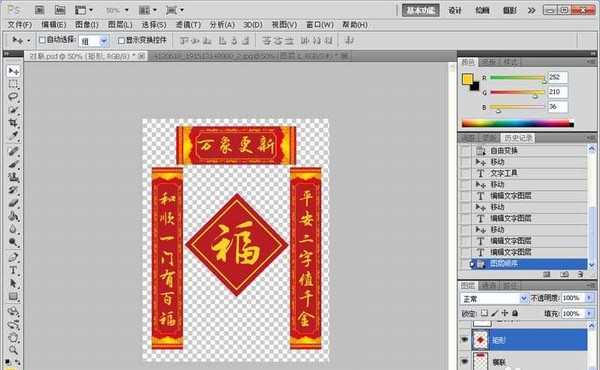
Task: Open the 图像(I) menu
Action: tap(86, 25)
